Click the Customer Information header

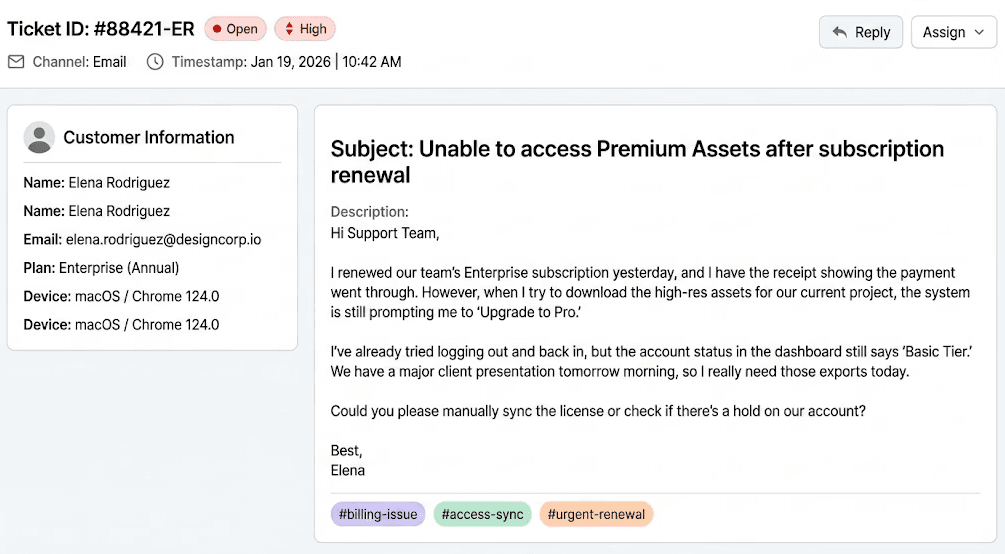click(148, 138)
